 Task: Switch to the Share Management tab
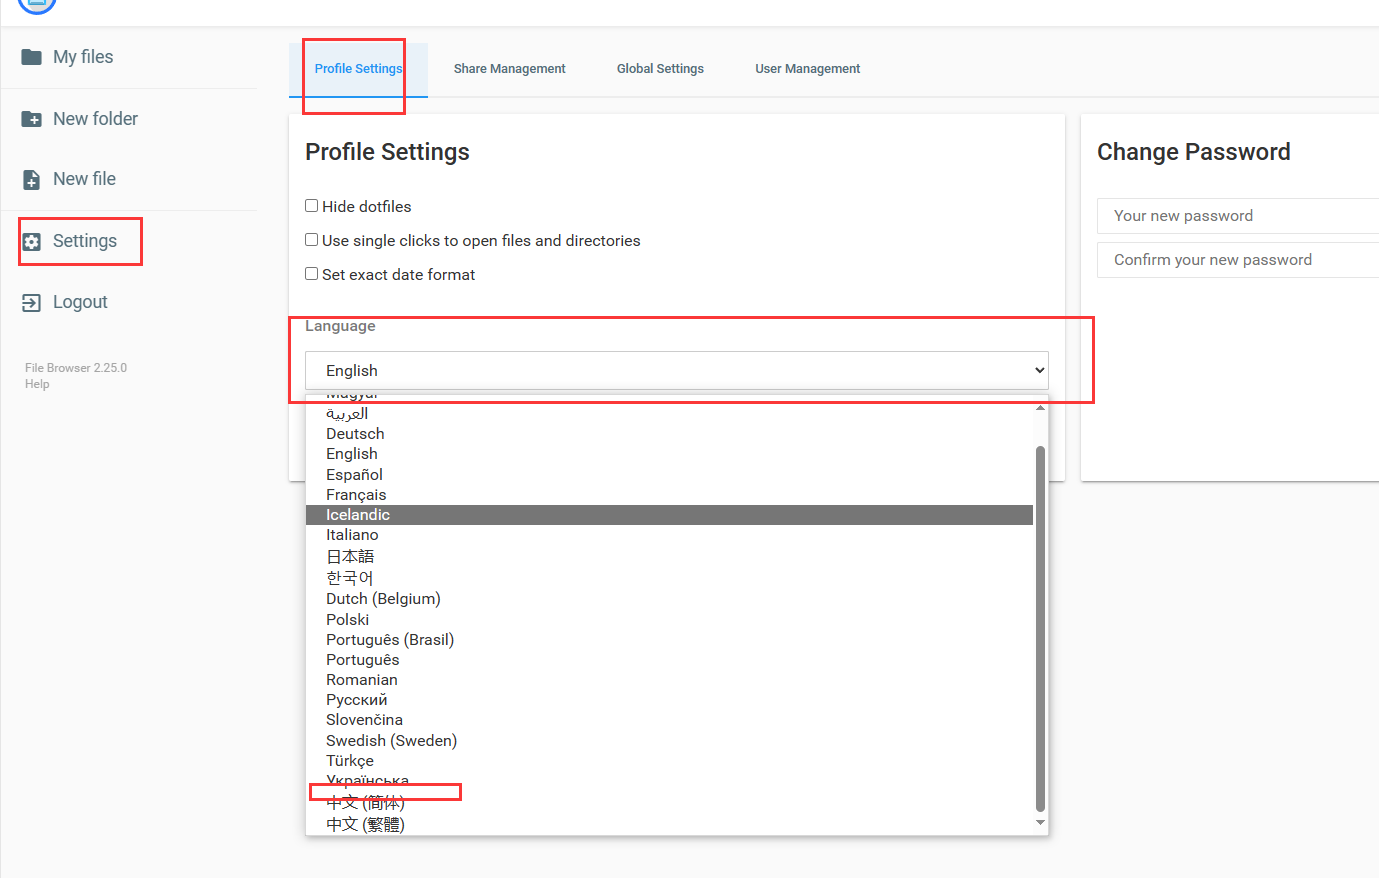(509, 69)
